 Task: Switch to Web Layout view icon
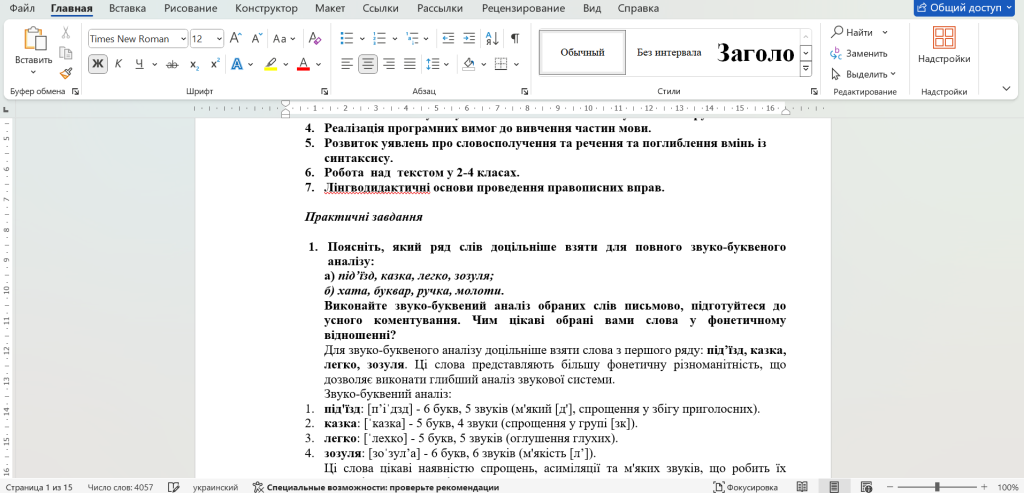867,487
